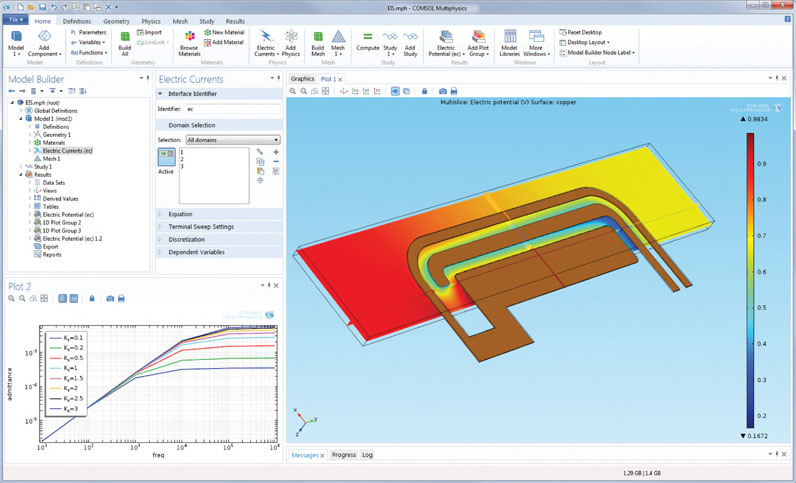Toggle scene light button in Plot 1 toolbar
This screenshot has width=796, height=483.
click(x=395, y=91)
